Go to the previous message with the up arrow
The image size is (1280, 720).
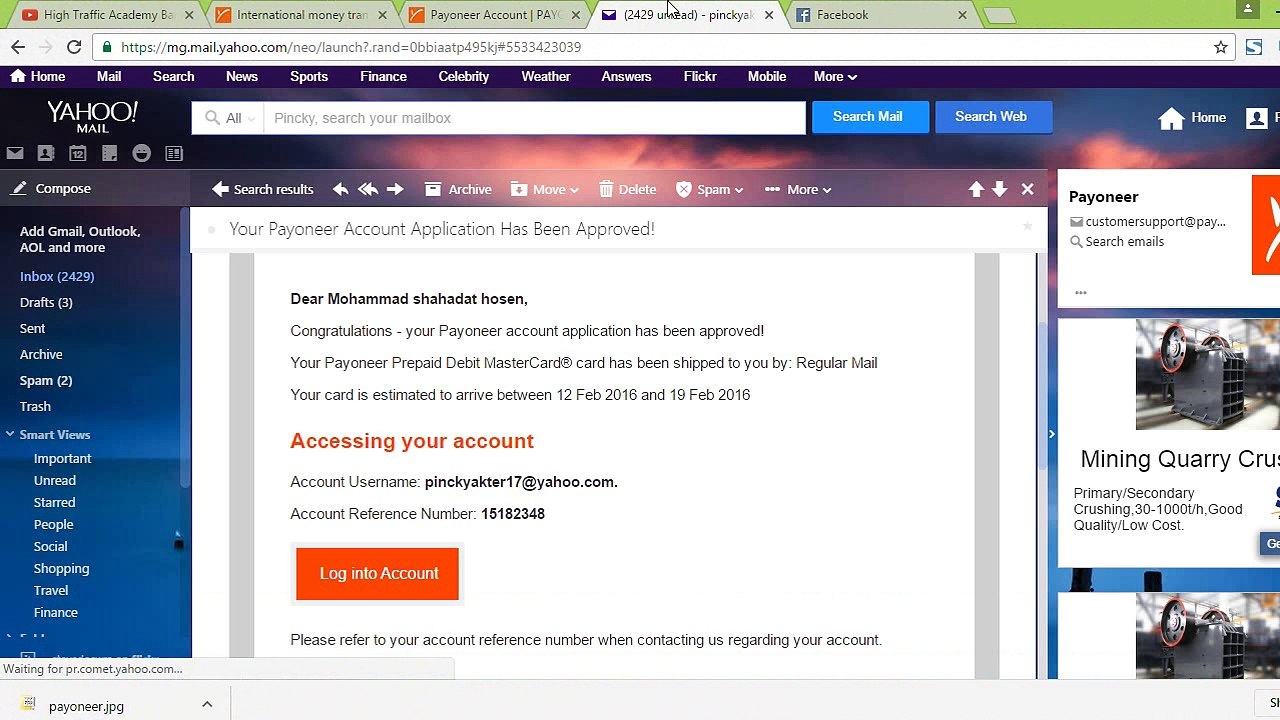[x=976, y=189]
